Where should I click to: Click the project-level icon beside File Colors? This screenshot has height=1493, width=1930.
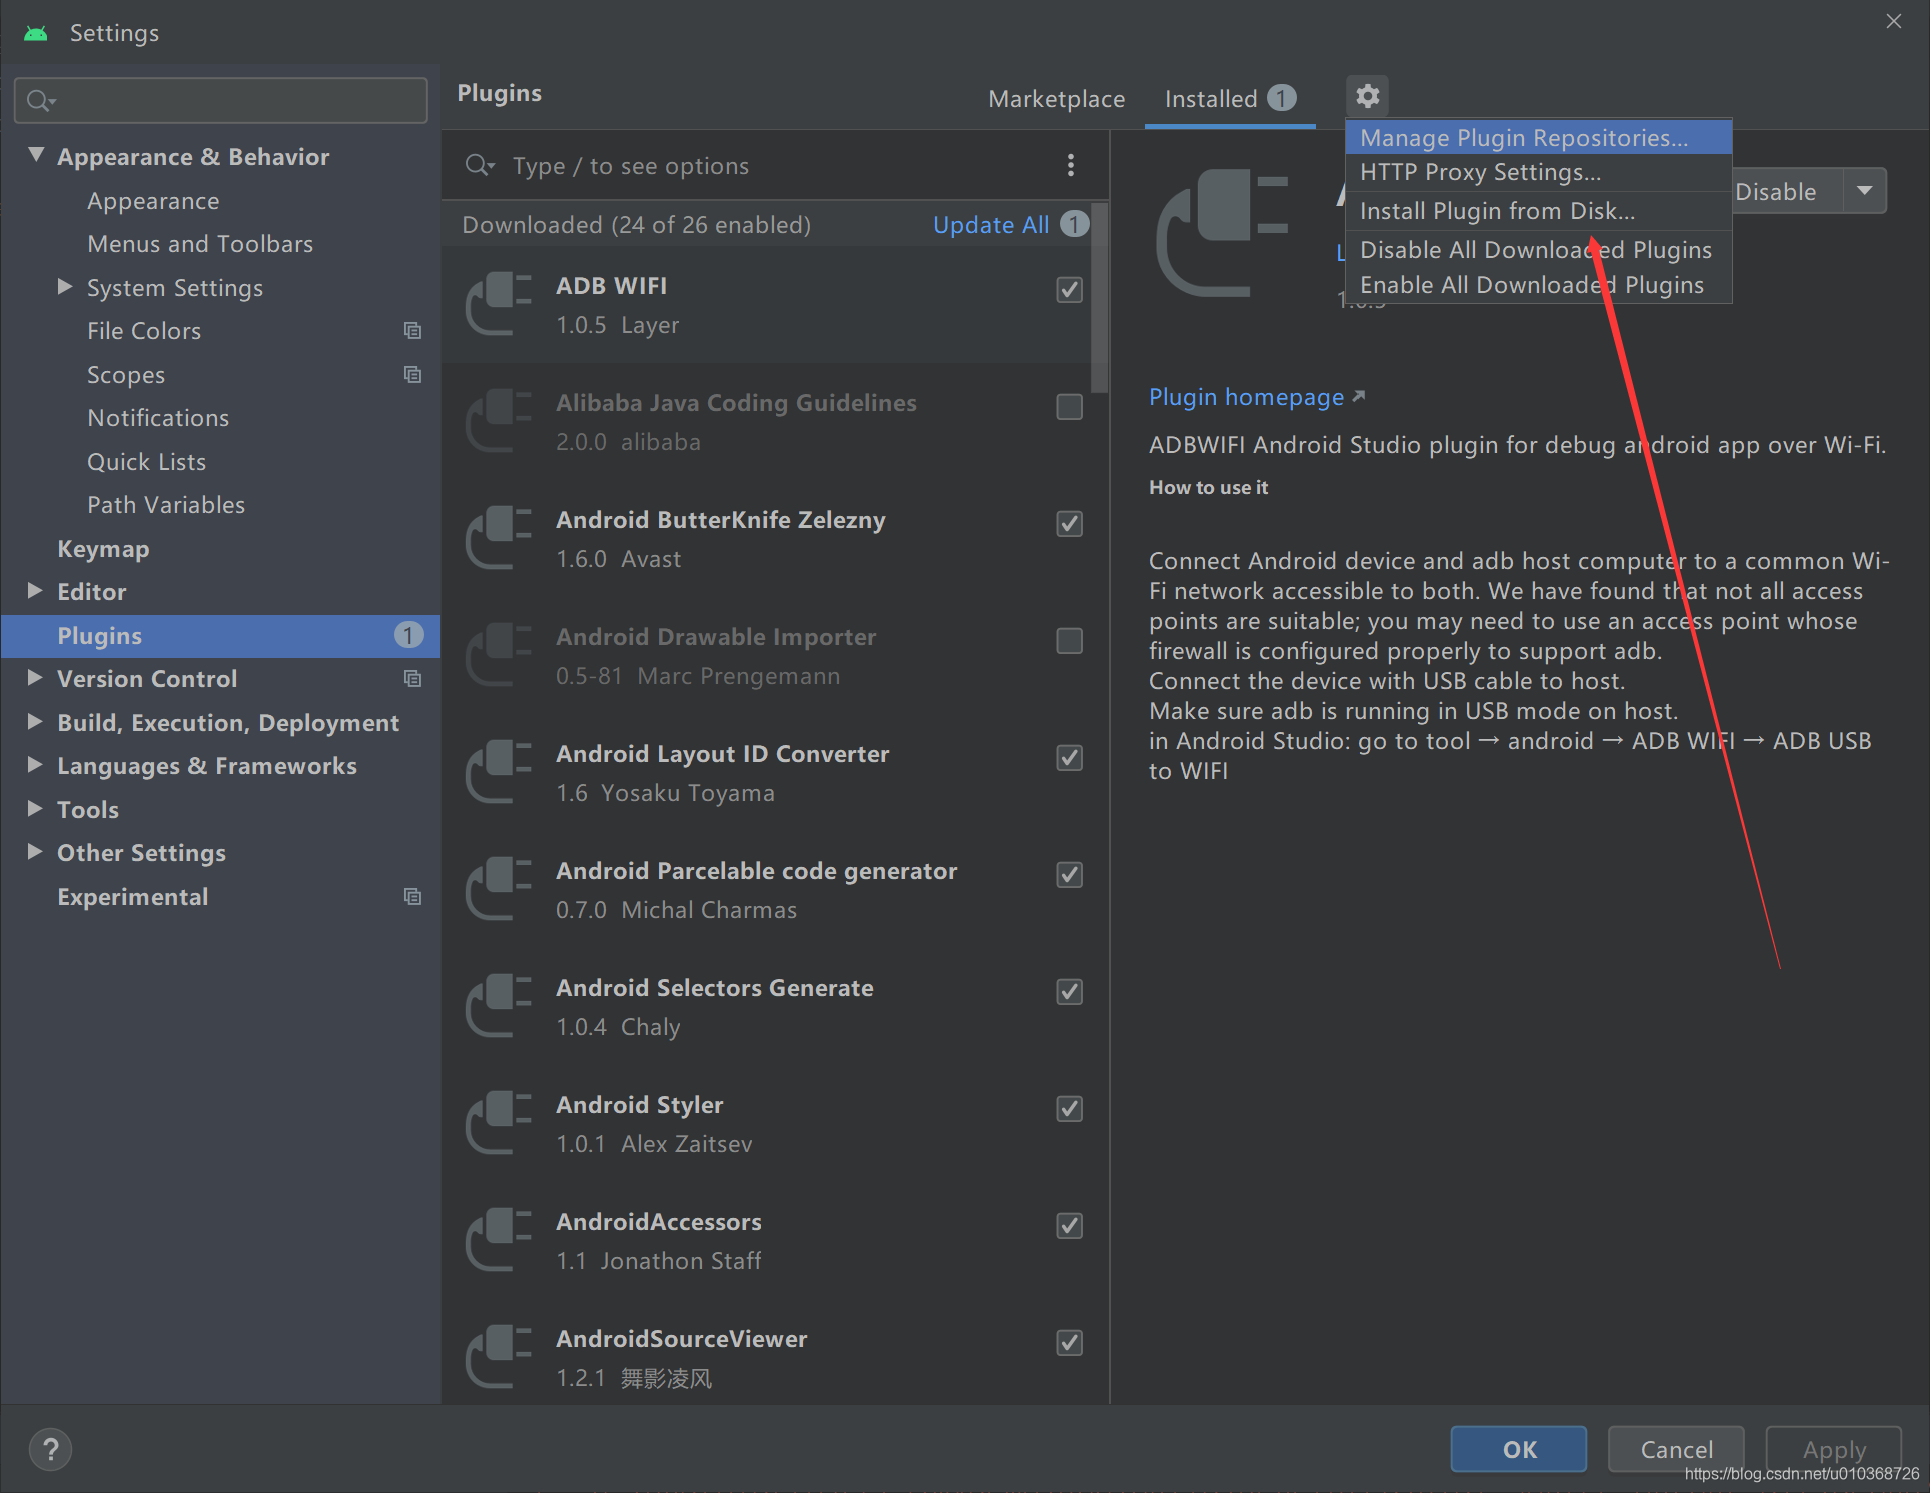[412, 330]
